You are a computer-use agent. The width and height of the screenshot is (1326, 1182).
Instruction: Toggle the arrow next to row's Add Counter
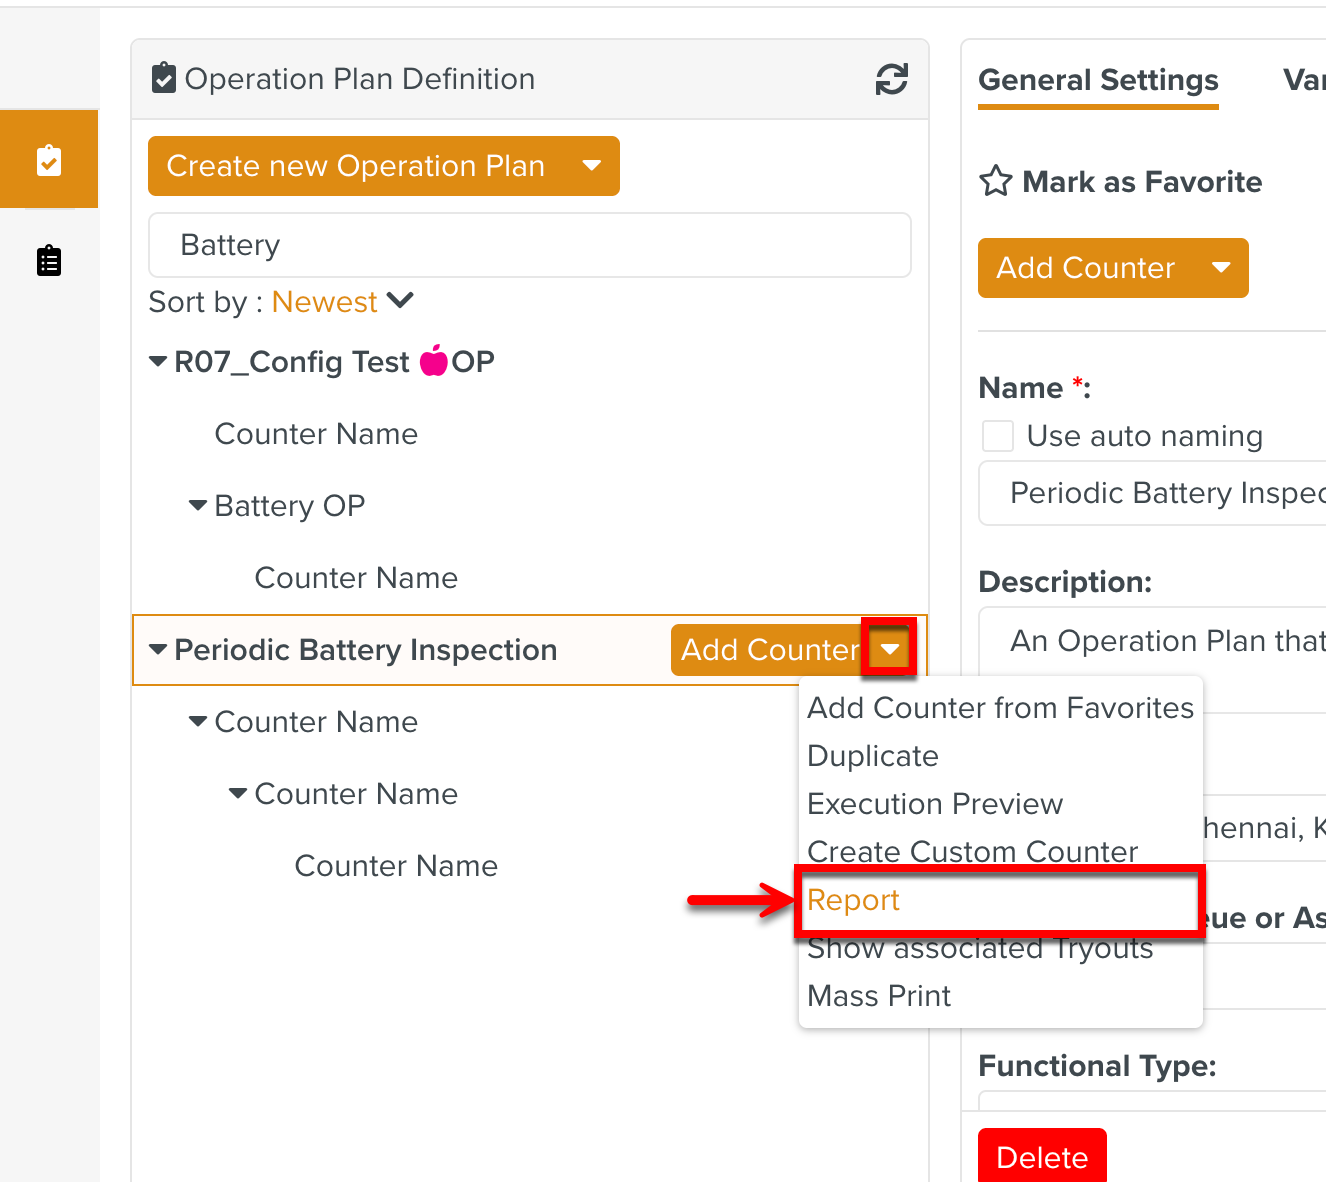coord(889,650)
